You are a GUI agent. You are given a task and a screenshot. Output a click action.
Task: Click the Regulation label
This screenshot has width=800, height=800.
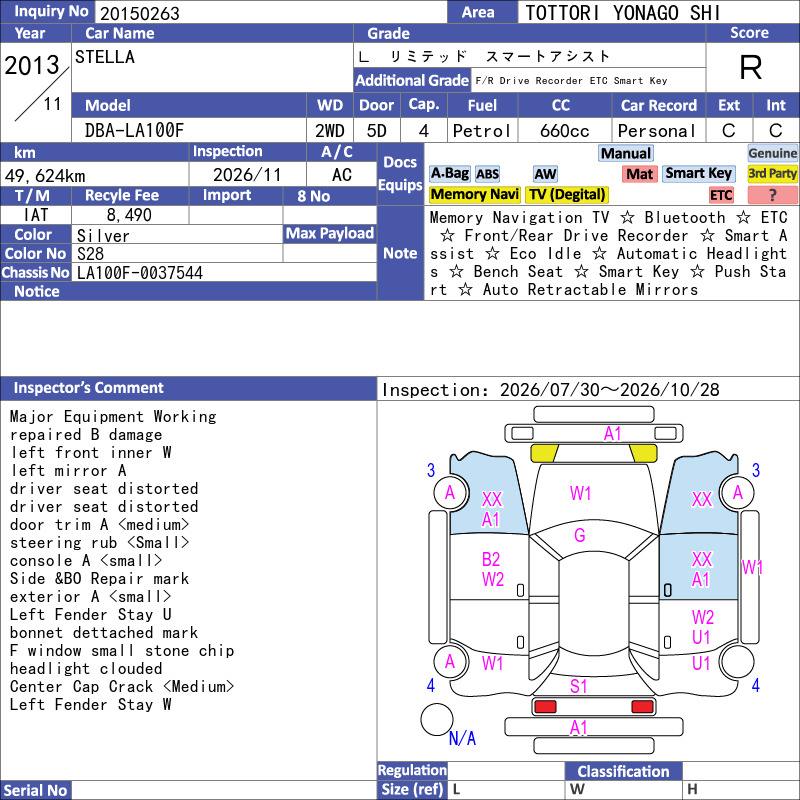pos(412,770)
